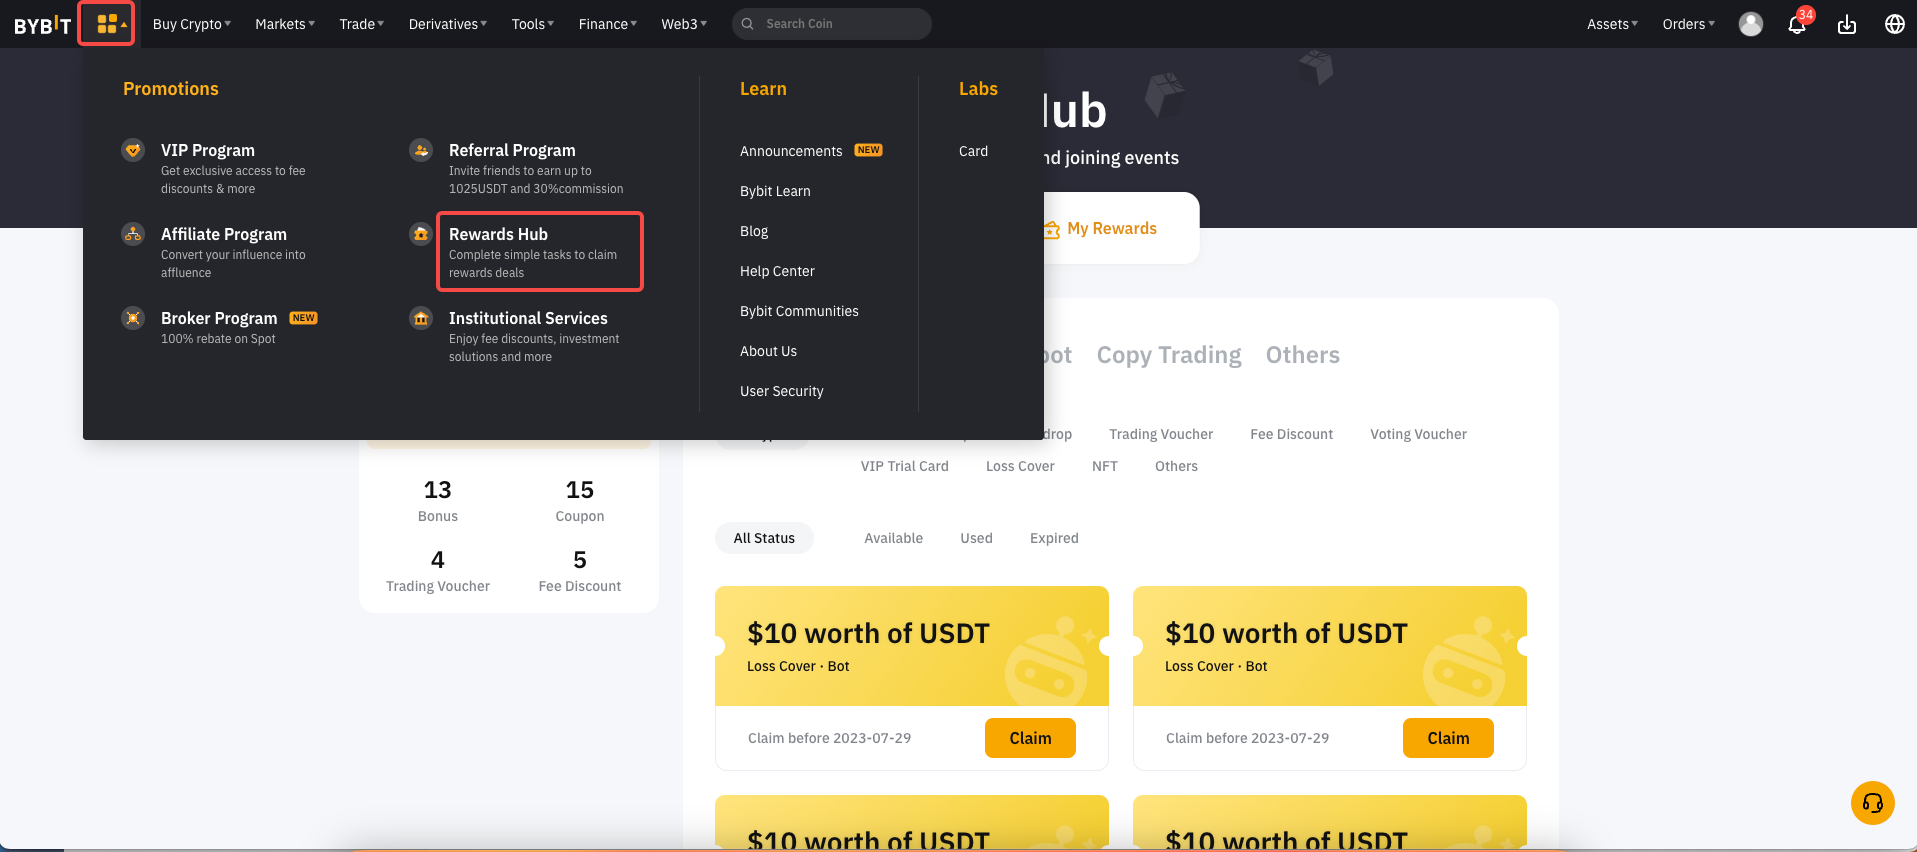This screenshot has width=1917, height=852.
Task: Expand the Buy Crypto dropdown
Action: (x=192, y=24)
